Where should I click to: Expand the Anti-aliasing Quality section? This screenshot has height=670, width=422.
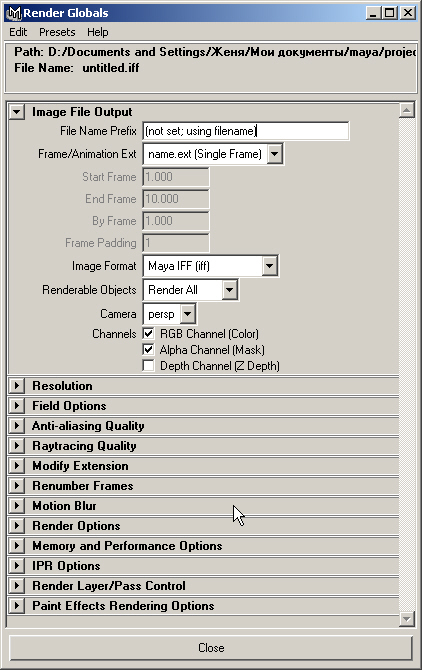pos(17,426)
